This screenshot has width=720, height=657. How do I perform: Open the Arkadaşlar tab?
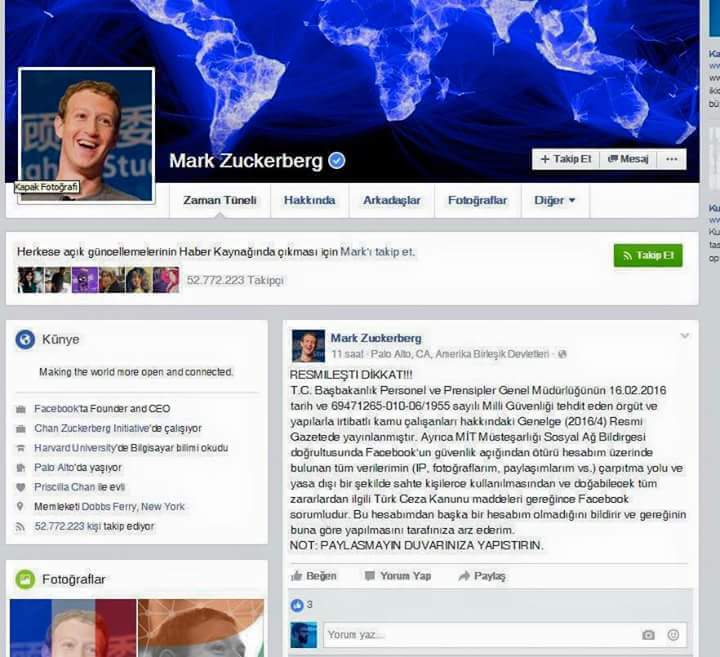392,200
